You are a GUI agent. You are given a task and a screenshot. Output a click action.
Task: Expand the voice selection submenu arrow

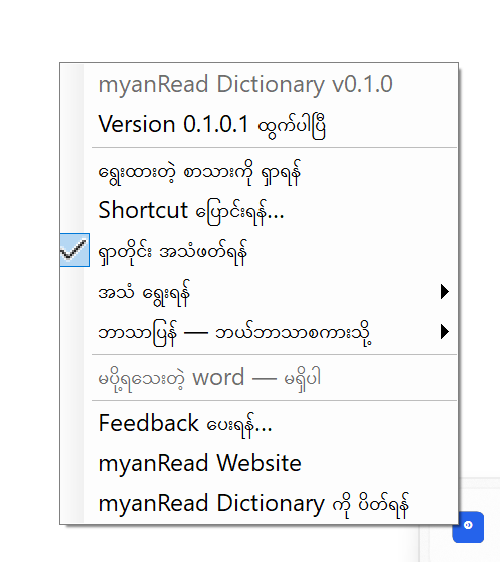pyautogui.click(x=444, y=291)
